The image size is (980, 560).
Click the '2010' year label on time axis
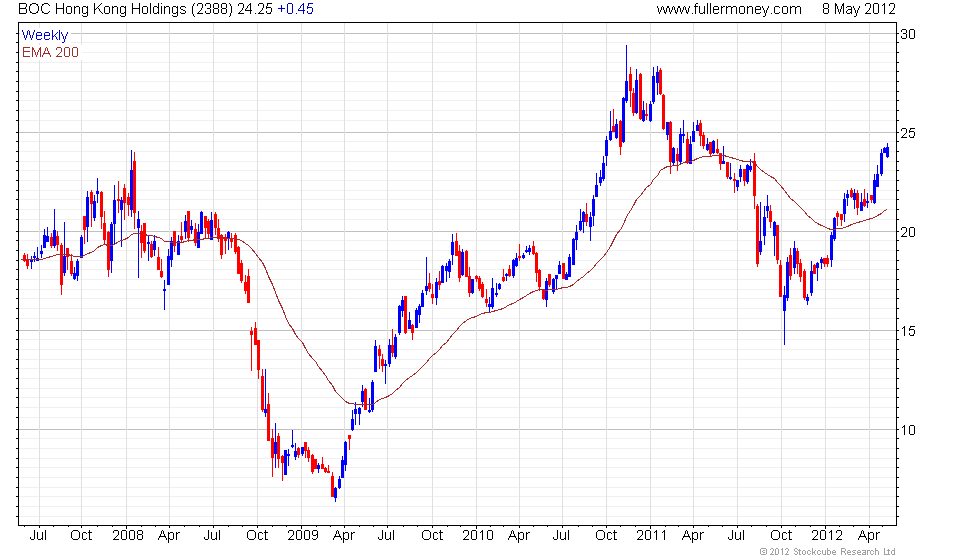(x=478, y=536)
